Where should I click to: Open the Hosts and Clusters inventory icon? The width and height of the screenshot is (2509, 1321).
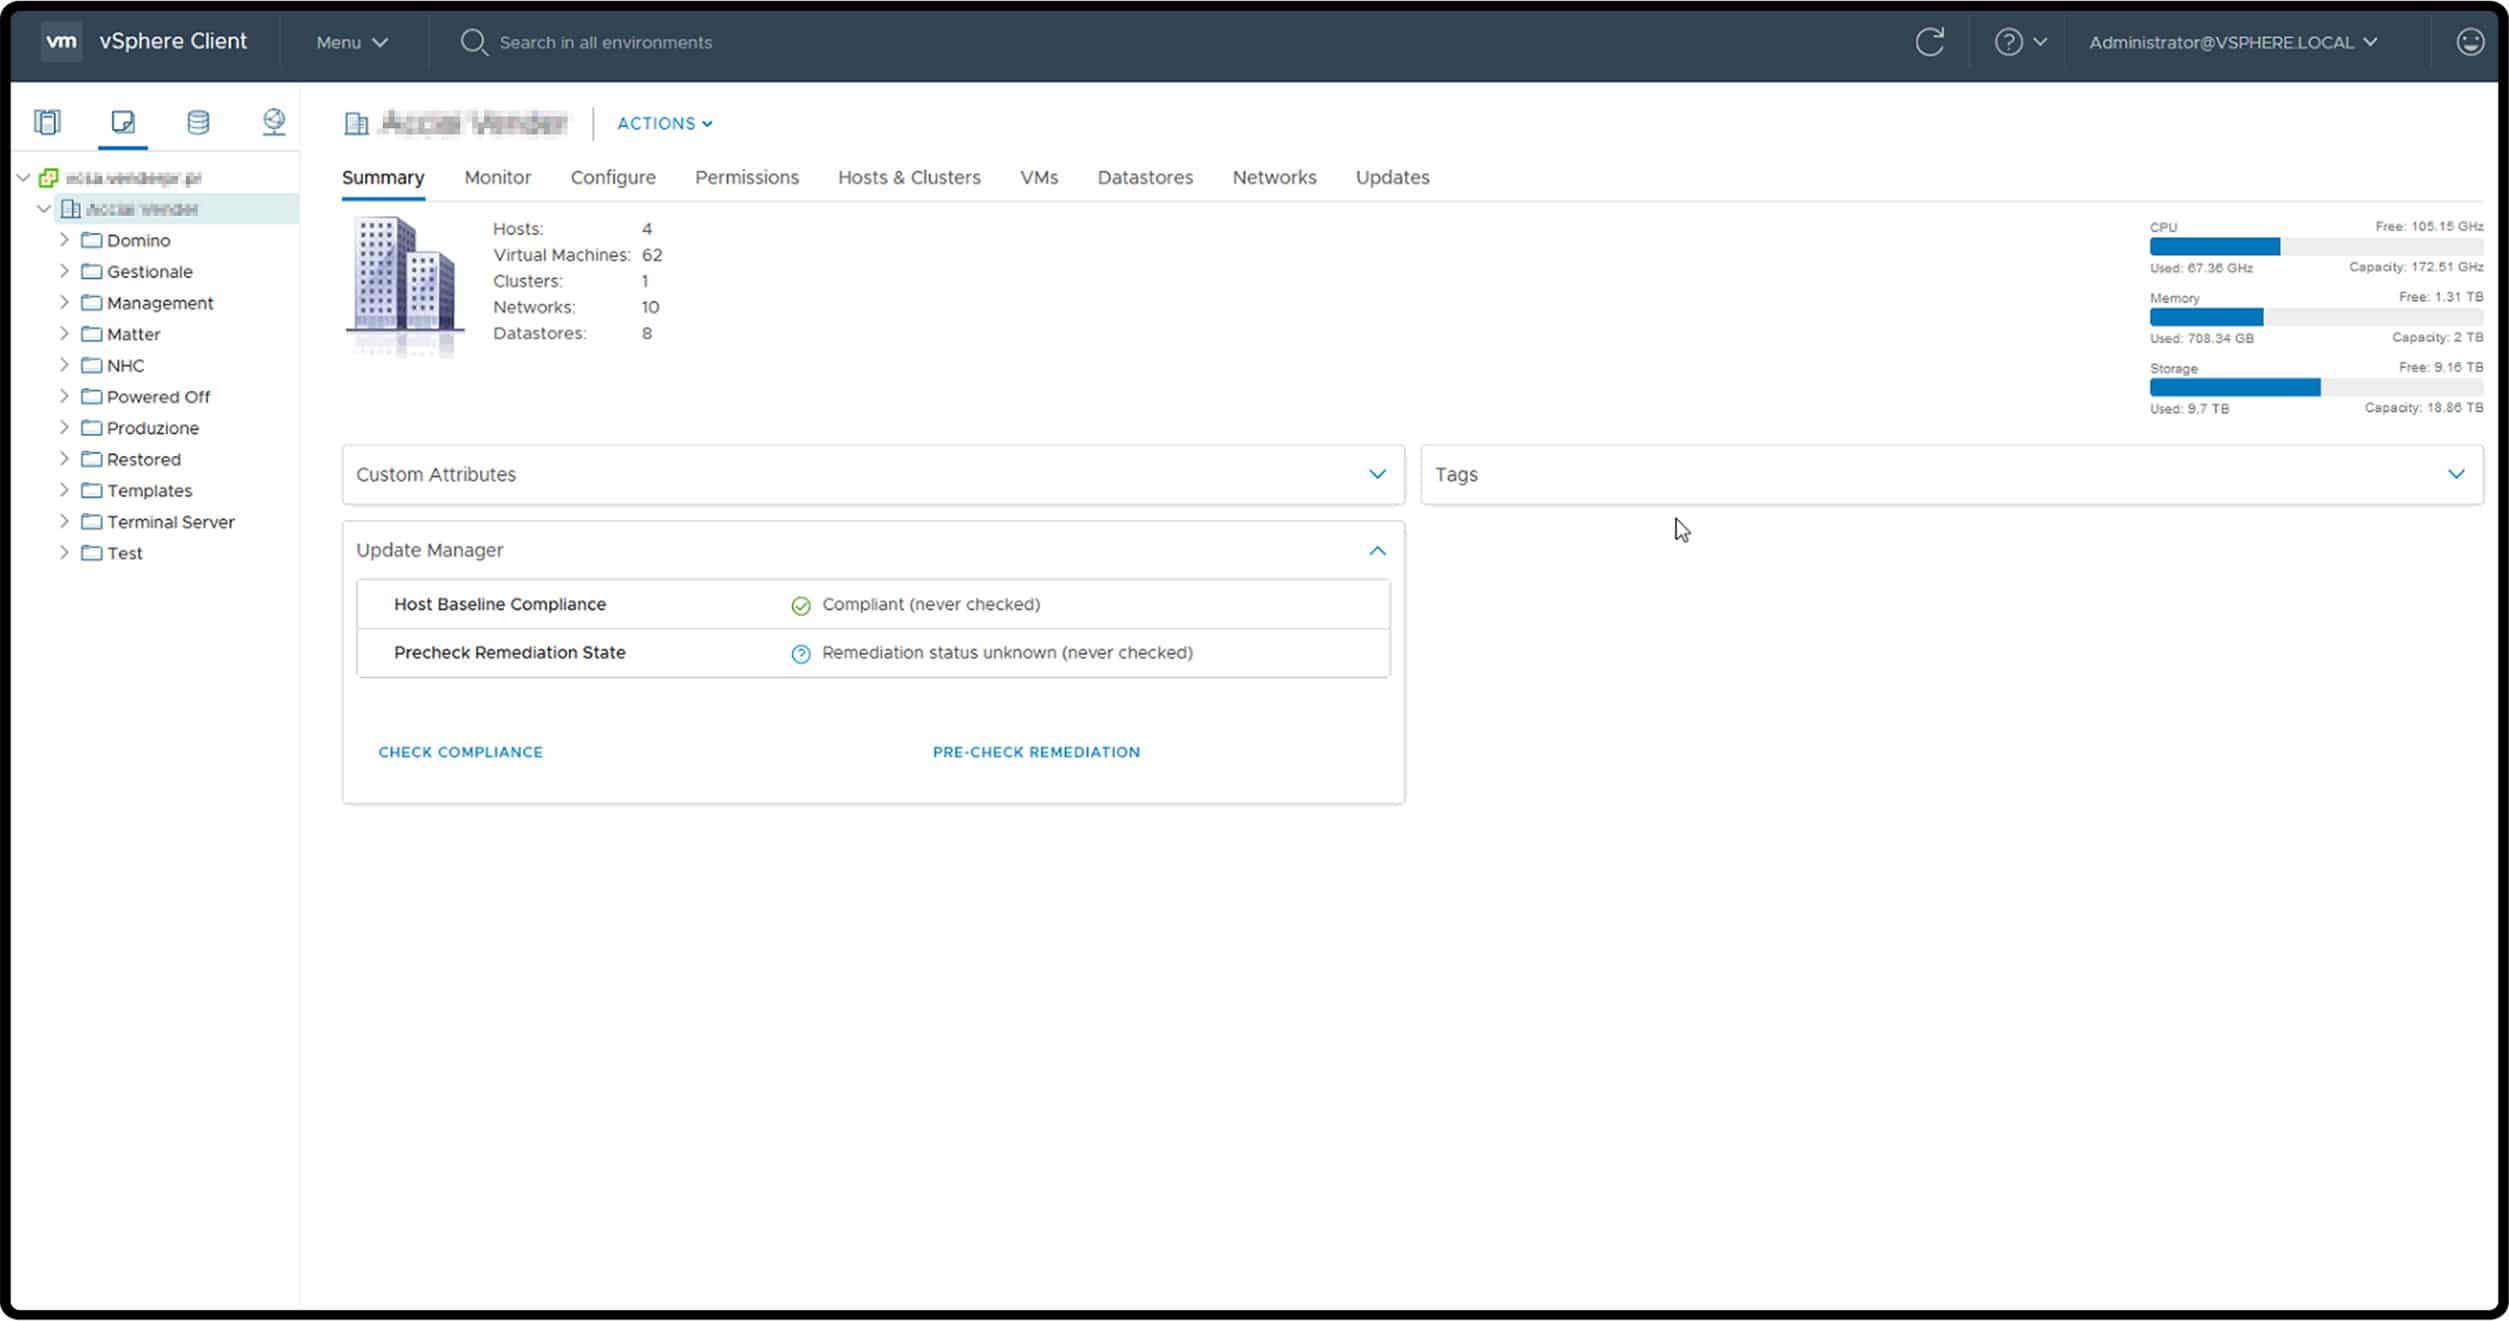[x=47, y=122]
